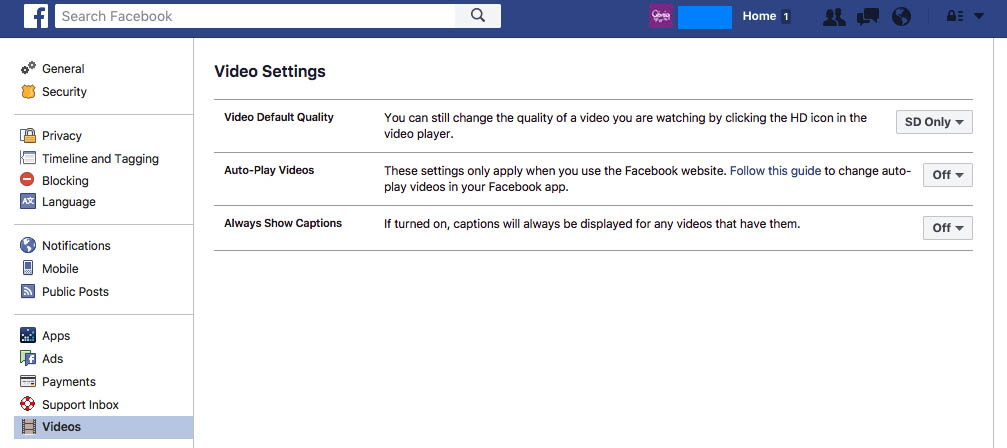Click the purple profile picture thumbnail
Image resolution: width=1007 pixels, height=448 pixels.
(x=661, y=17)
